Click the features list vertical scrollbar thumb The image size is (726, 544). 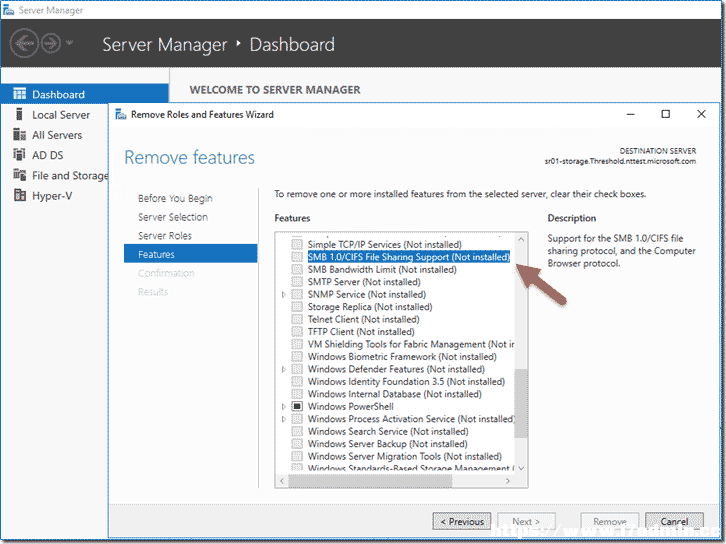521,403
